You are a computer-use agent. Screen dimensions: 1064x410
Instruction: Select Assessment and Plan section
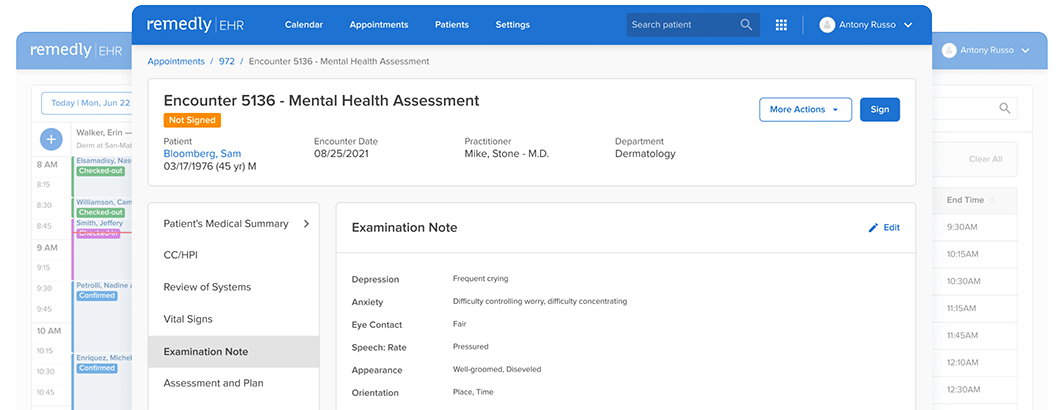point(213,383)
